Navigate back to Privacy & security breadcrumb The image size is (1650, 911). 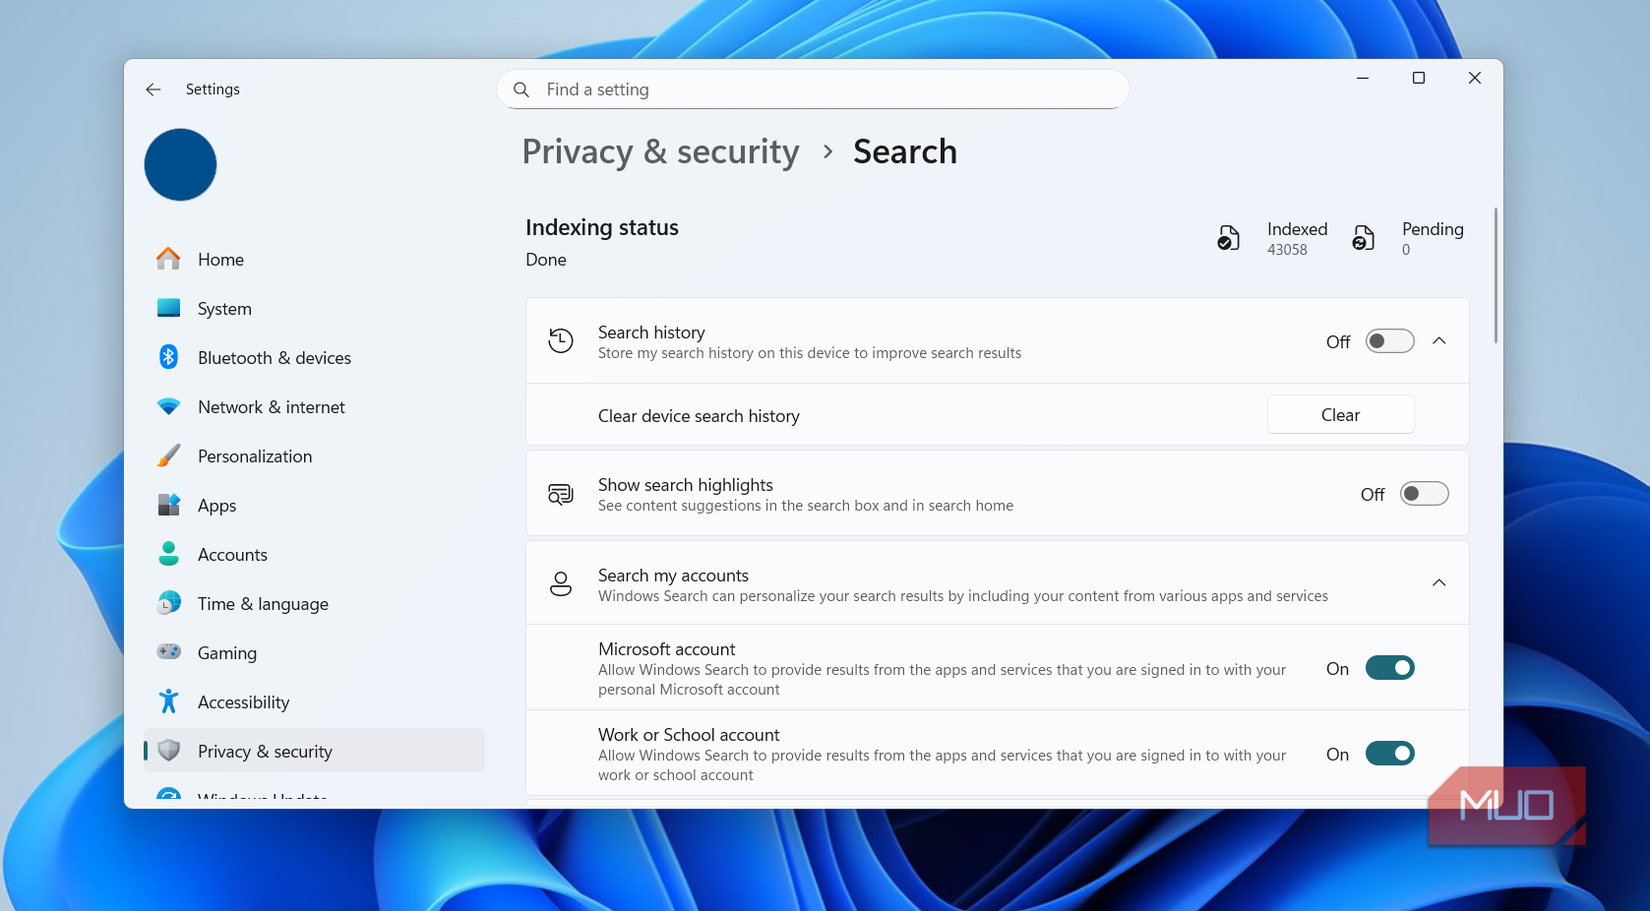click(x=660, y=151)
